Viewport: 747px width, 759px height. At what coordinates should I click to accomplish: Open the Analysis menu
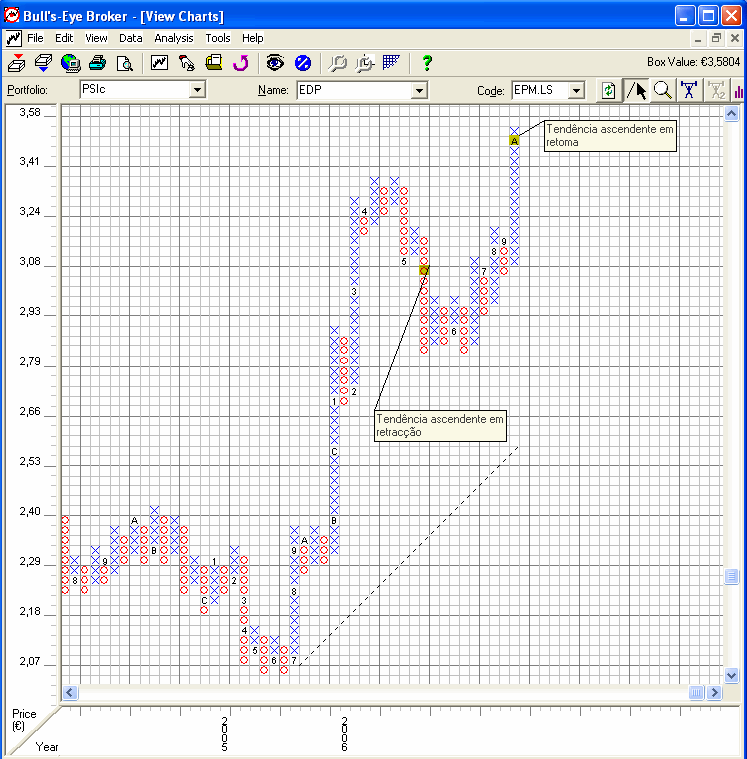pyautogui.click(x=174, y=38)
